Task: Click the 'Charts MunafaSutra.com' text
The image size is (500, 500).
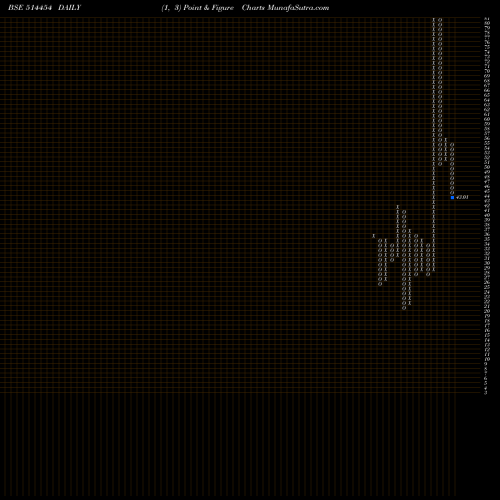Action: (x=285, y=8)
